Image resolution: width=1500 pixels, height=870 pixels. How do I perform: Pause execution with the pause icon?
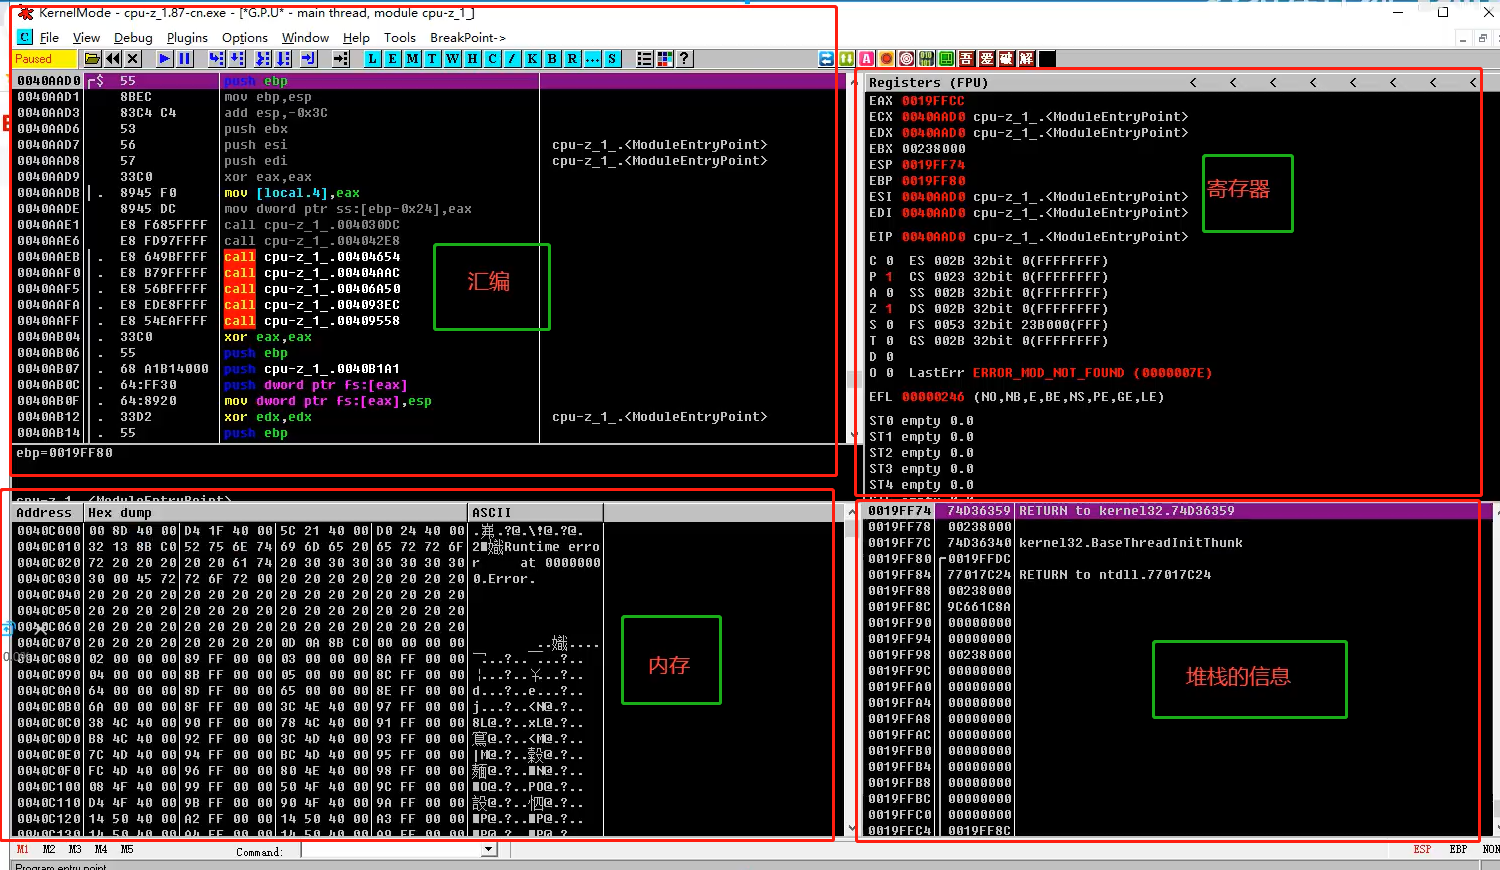coord(184,59)
